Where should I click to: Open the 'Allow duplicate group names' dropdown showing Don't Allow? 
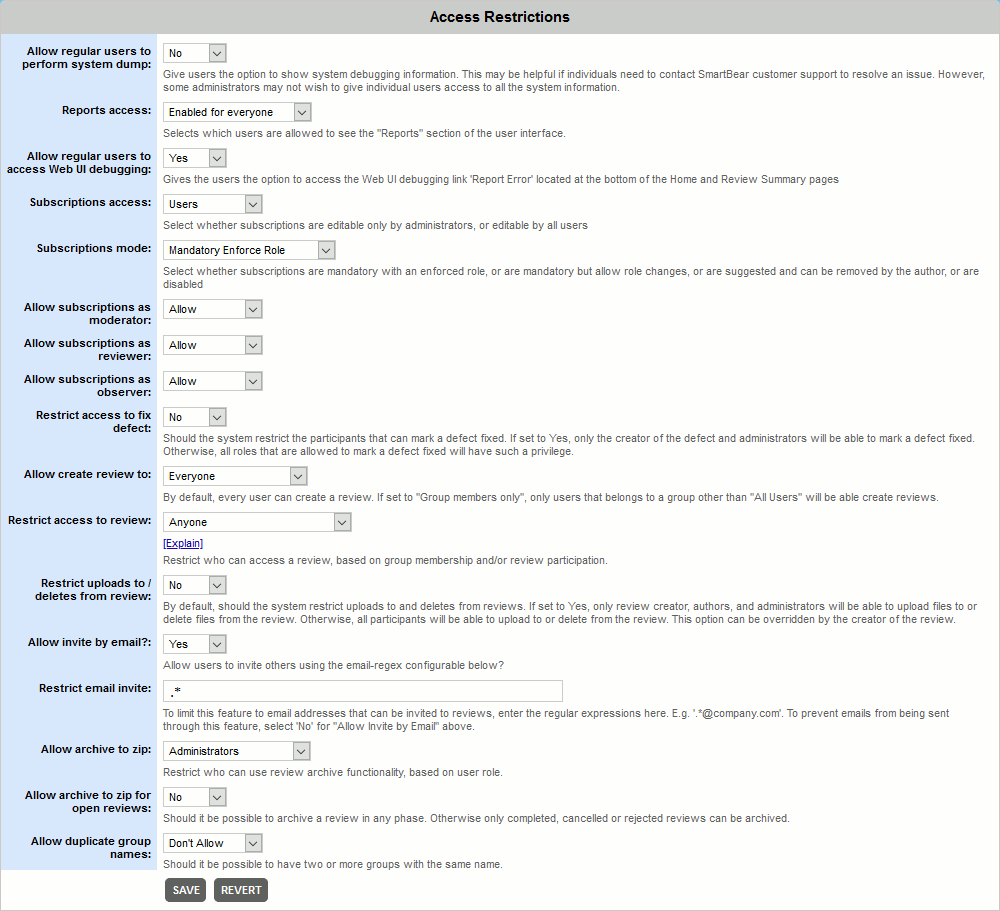coord(212,843)
